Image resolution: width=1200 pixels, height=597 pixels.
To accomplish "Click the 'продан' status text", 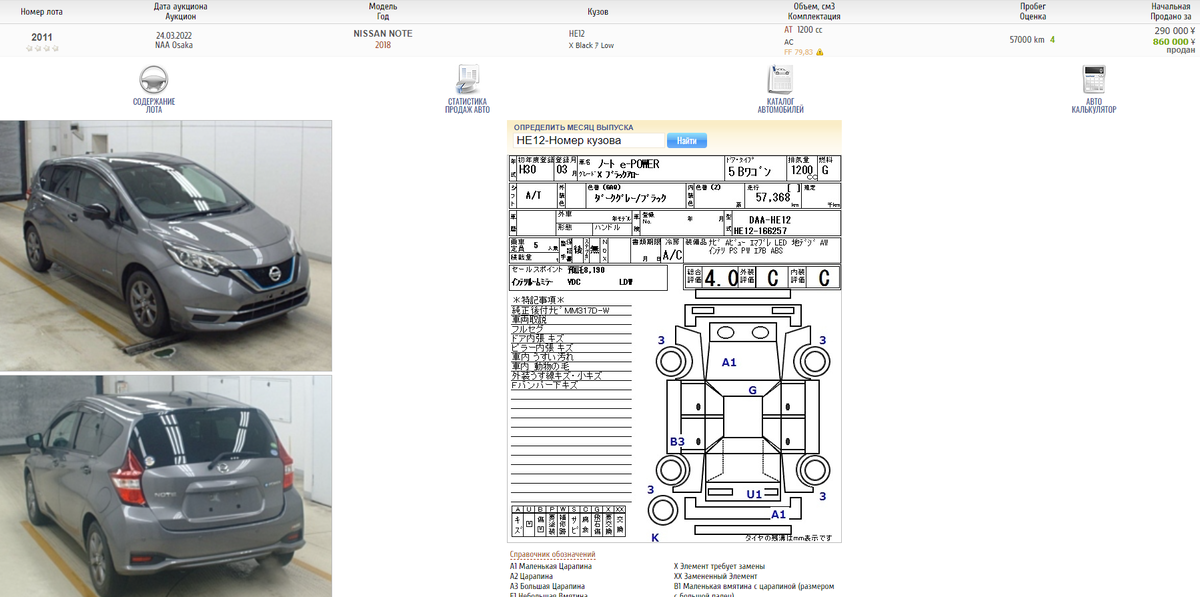I will 1181,52.
